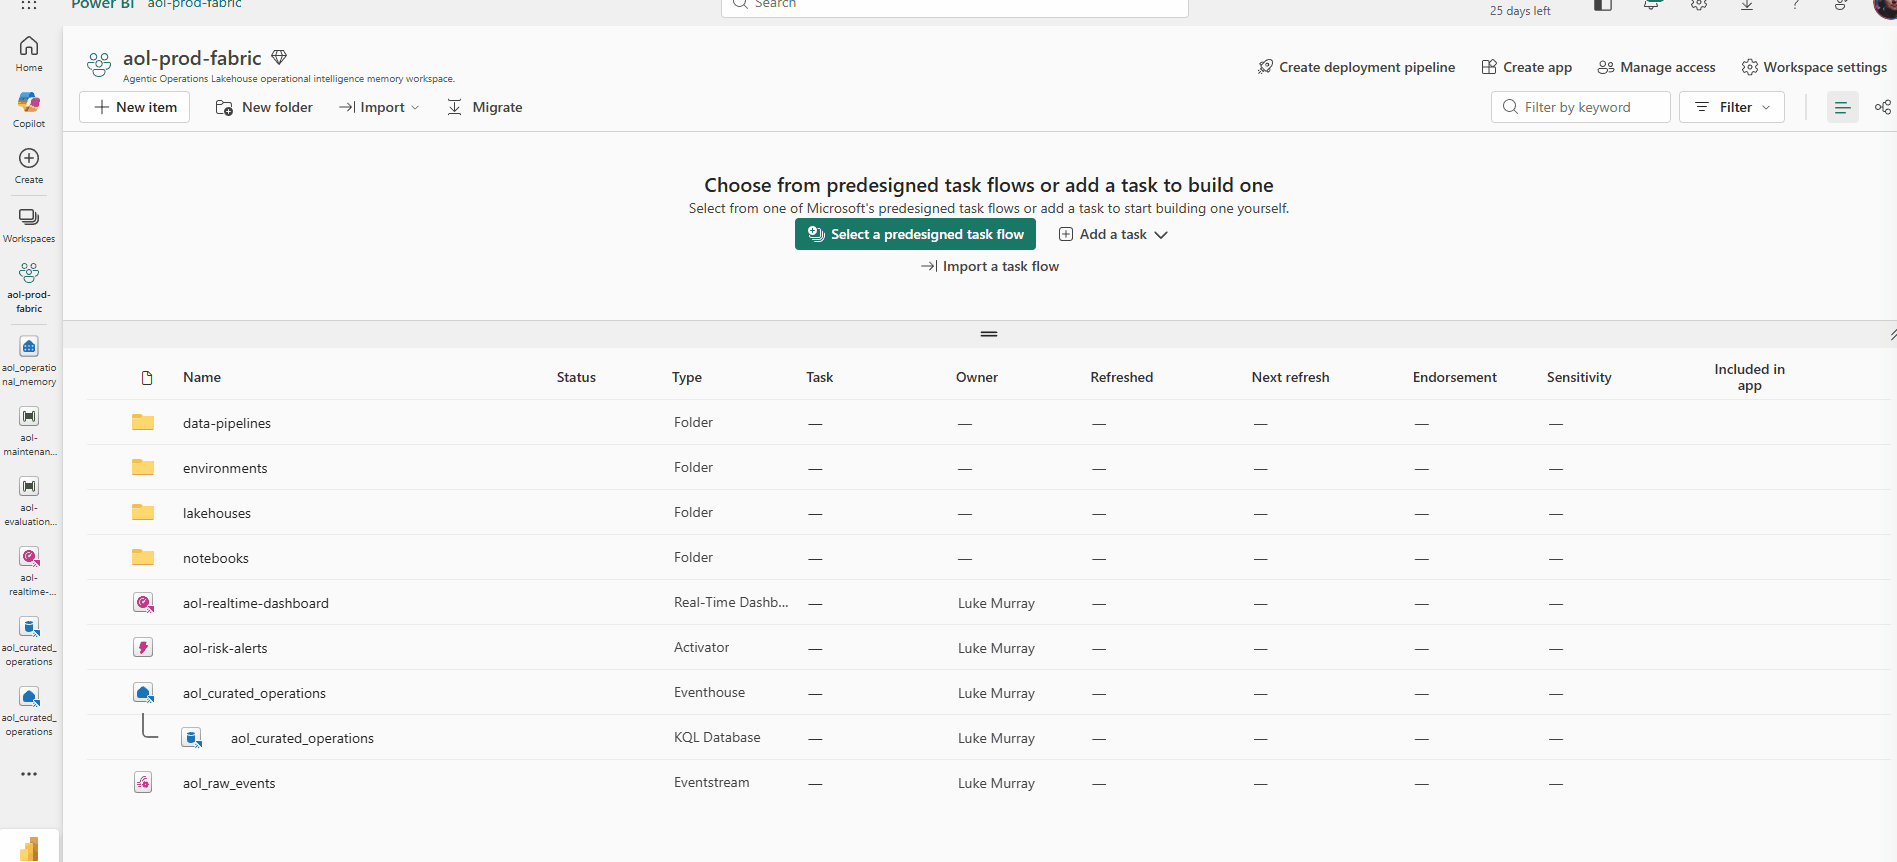Sort by the Owner column header
The width and height of the screenshot is (1897, 862).
(x=977, y=377)
